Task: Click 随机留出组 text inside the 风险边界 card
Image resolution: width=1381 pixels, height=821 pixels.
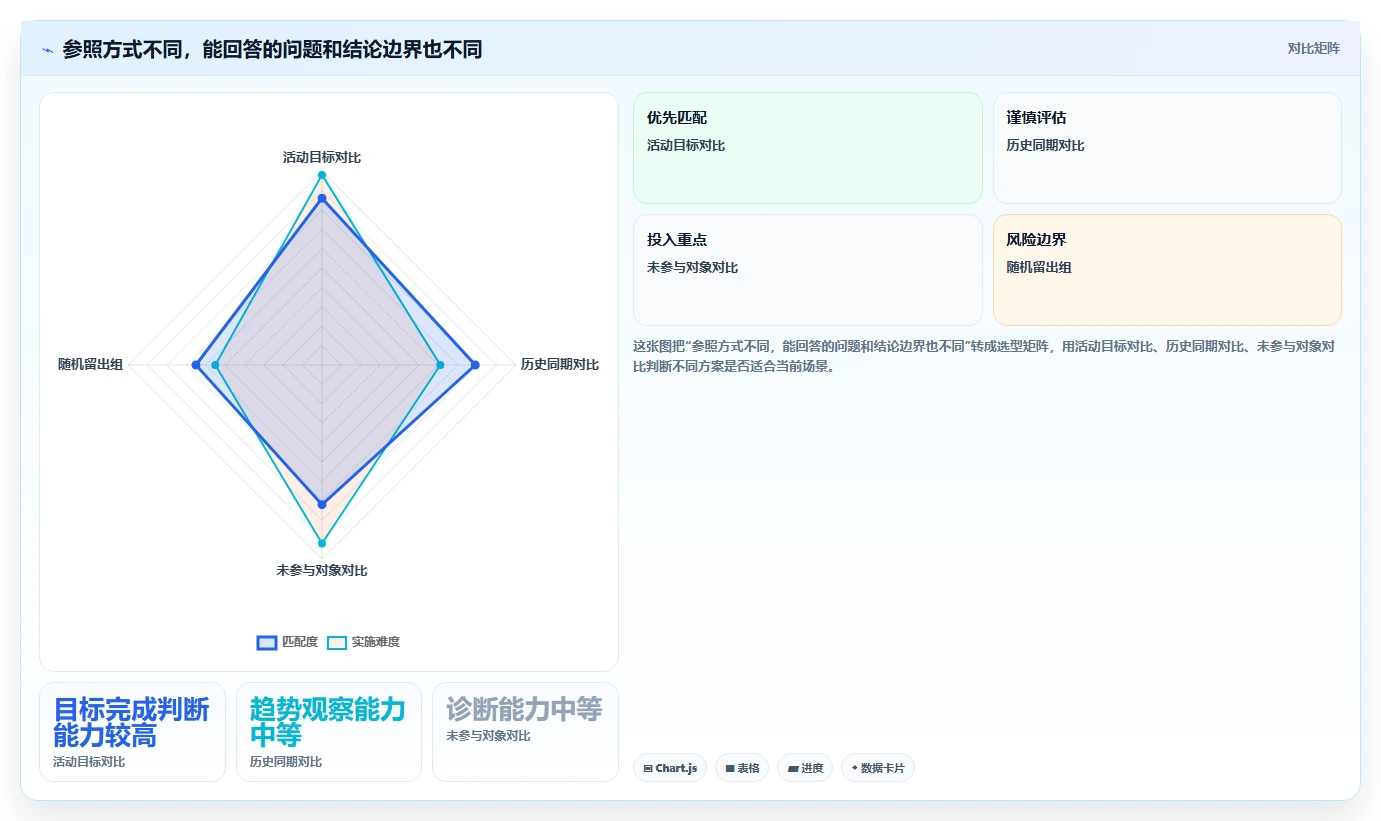Action: [1039, 268]
